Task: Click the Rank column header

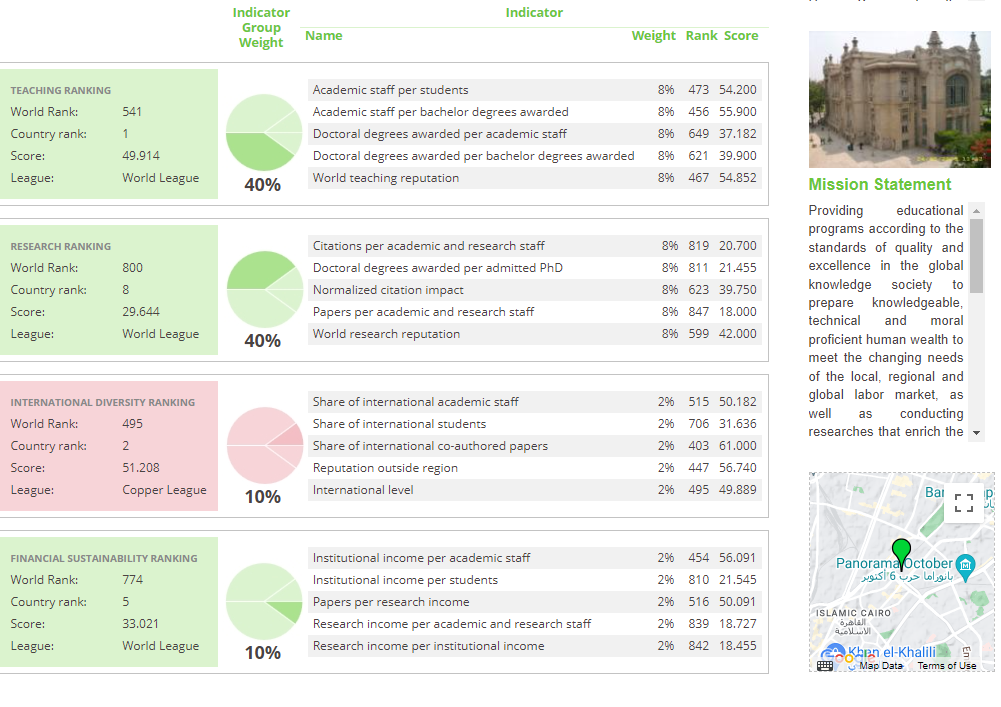Action: [x=701, y=36]
